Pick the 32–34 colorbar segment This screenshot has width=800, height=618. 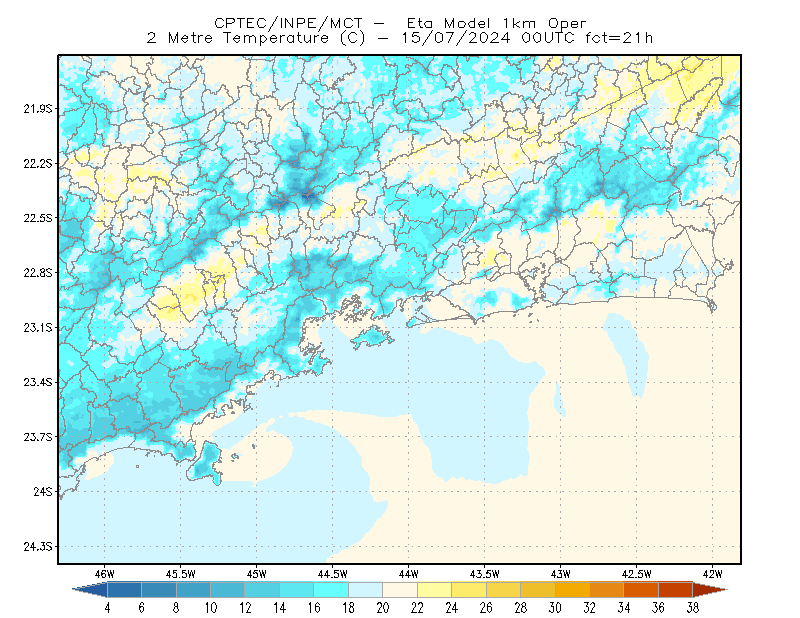607,589
